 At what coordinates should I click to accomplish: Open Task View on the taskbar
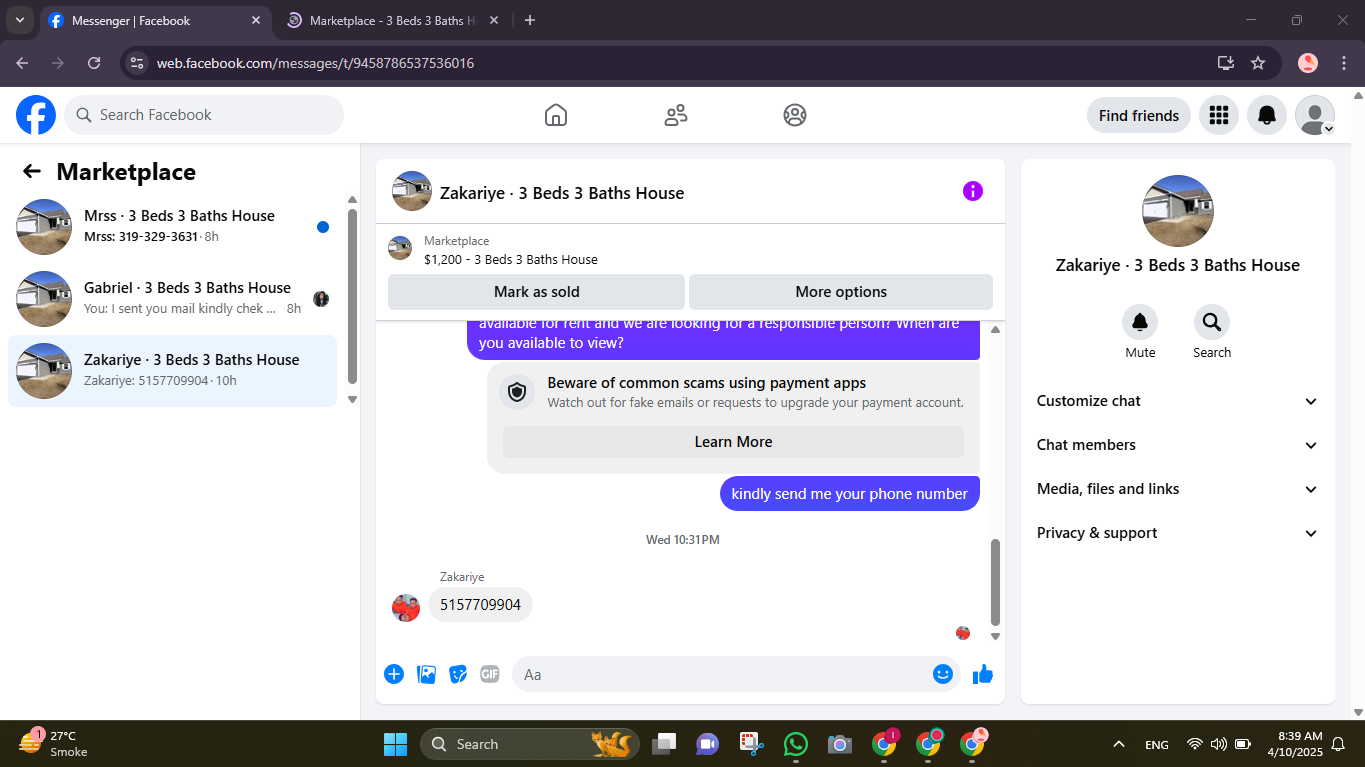(664, 744)
